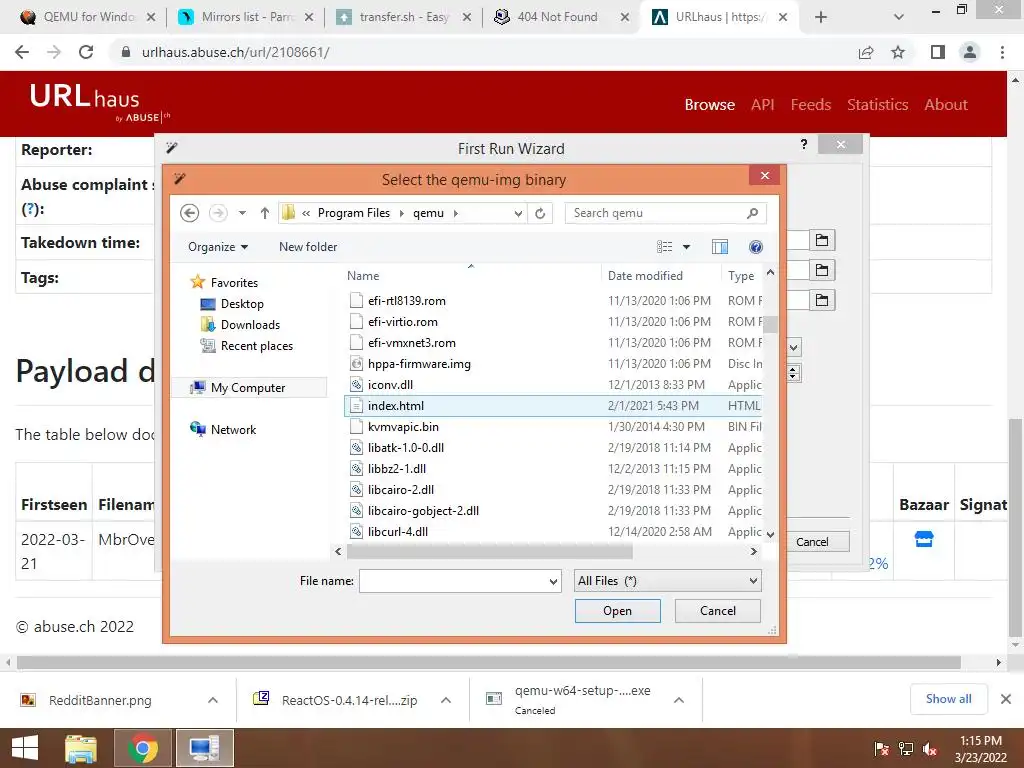Click Chrome reload page button
Viewport: 1024px width, 768px height.
(86, 52)
